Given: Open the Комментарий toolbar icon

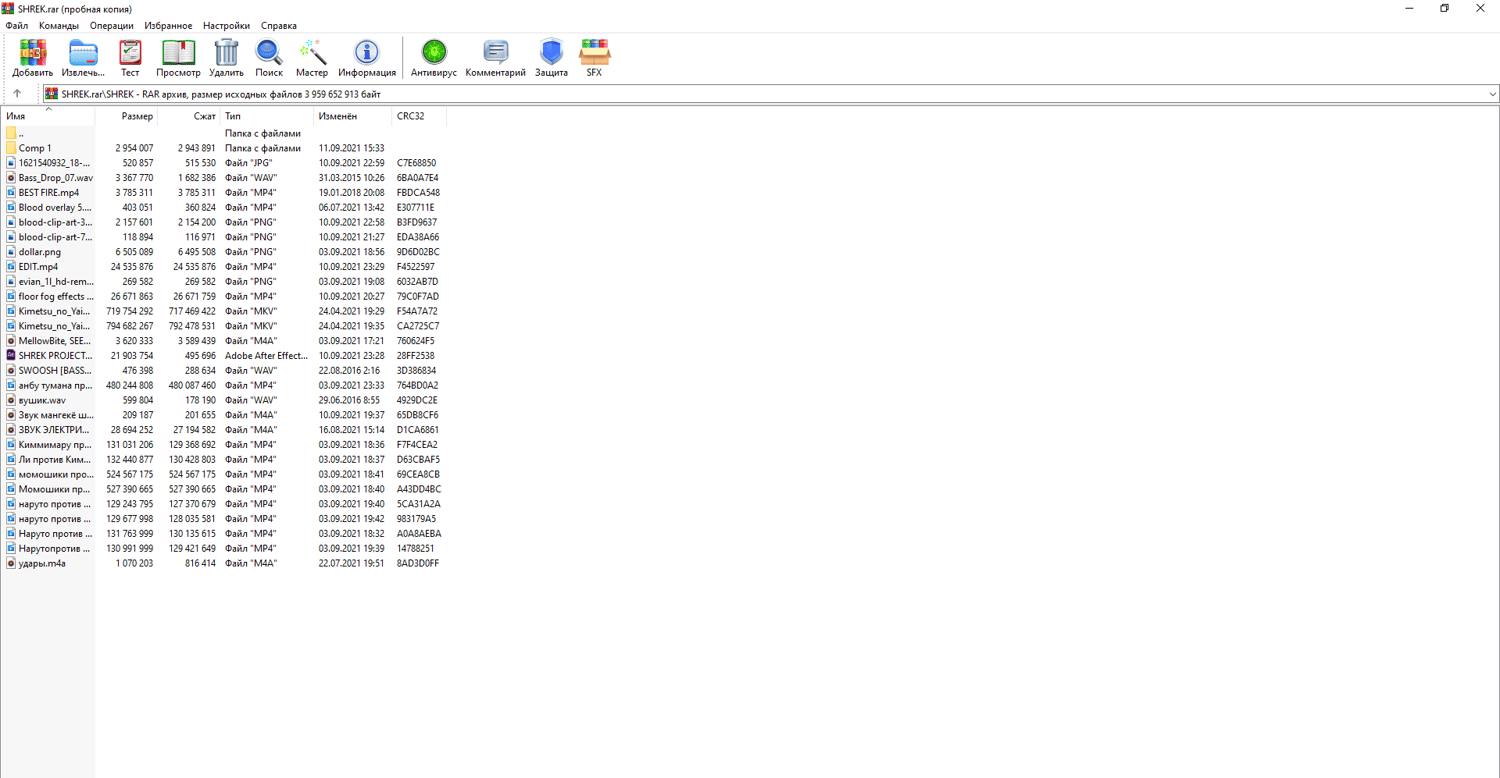Looking at the screenshot, I should pos(495,52).
